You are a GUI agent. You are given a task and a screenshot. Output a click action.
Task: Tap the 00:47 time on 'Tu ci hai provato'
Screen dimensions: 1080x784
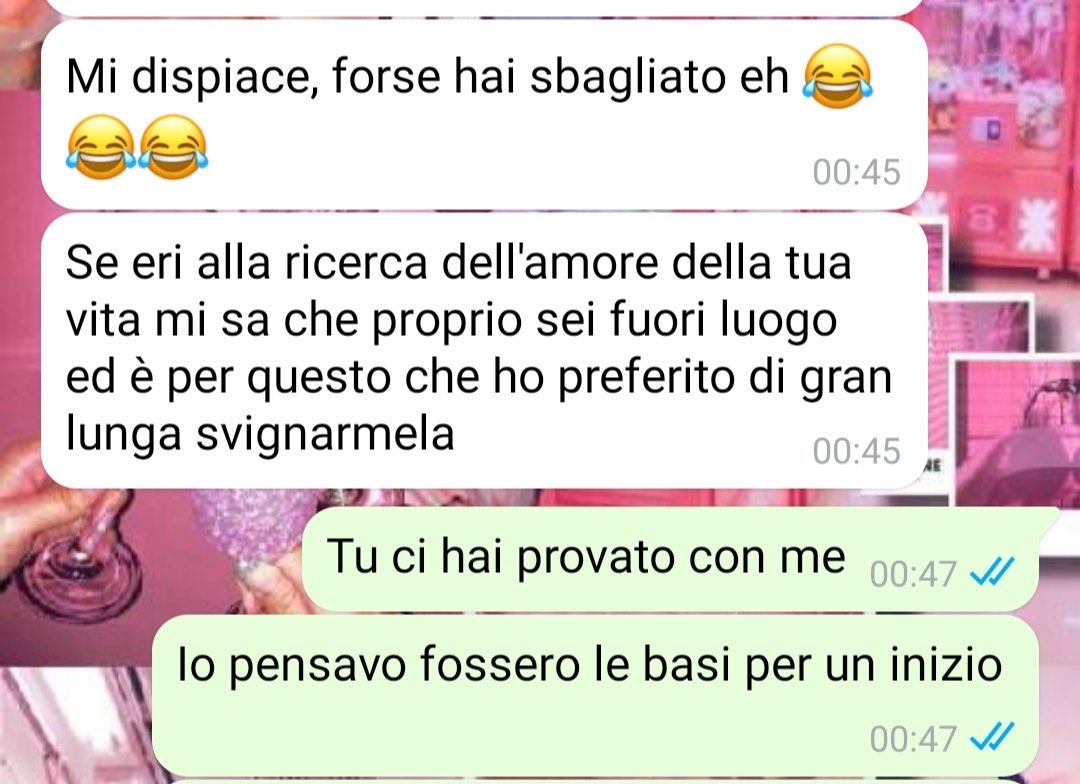(913, 574)
